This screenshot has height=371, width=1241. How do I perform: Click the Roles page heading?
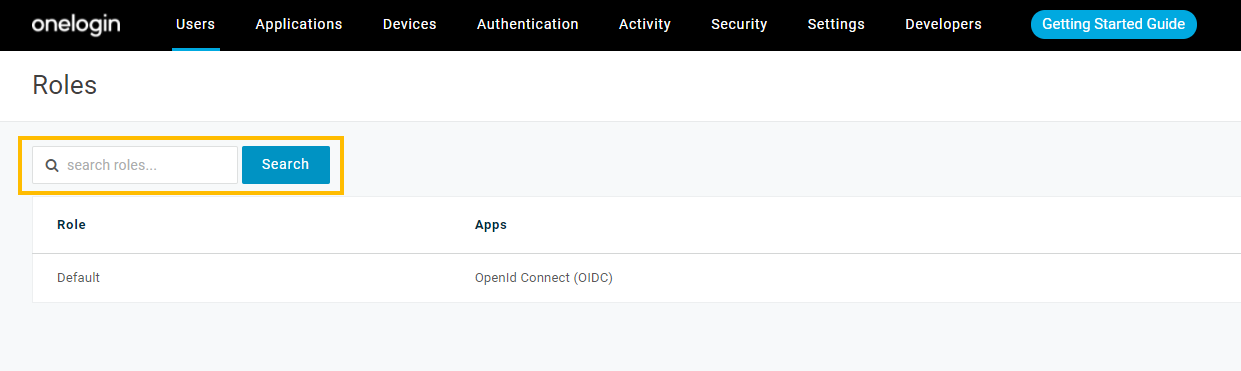(x=65, y=85)
